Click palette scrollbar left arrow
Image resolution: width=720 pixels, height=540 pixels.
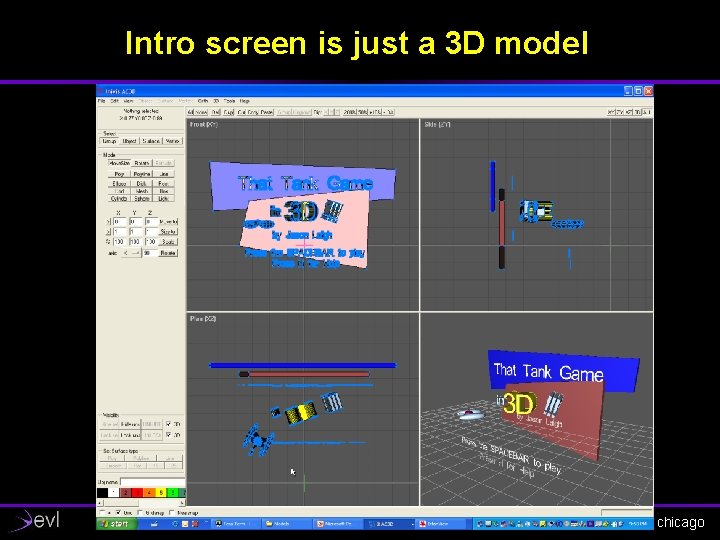coord(101,503)
